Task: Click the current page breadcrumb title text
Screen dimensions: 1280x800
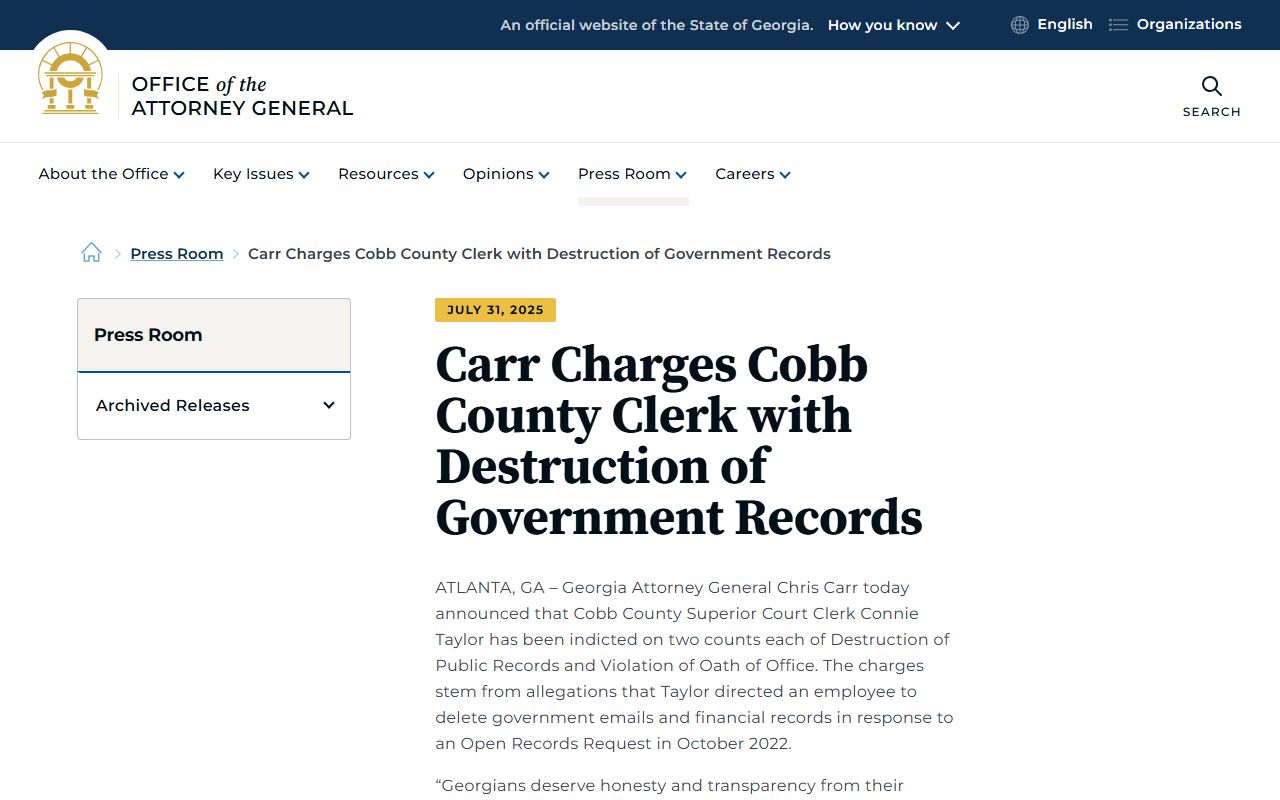Action: [539, 254]
